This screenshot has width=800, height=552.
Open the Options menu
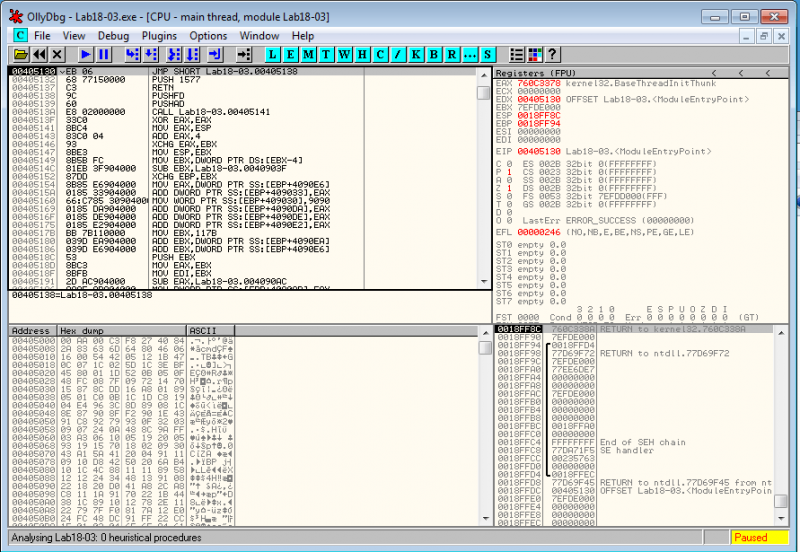point(208,36)
